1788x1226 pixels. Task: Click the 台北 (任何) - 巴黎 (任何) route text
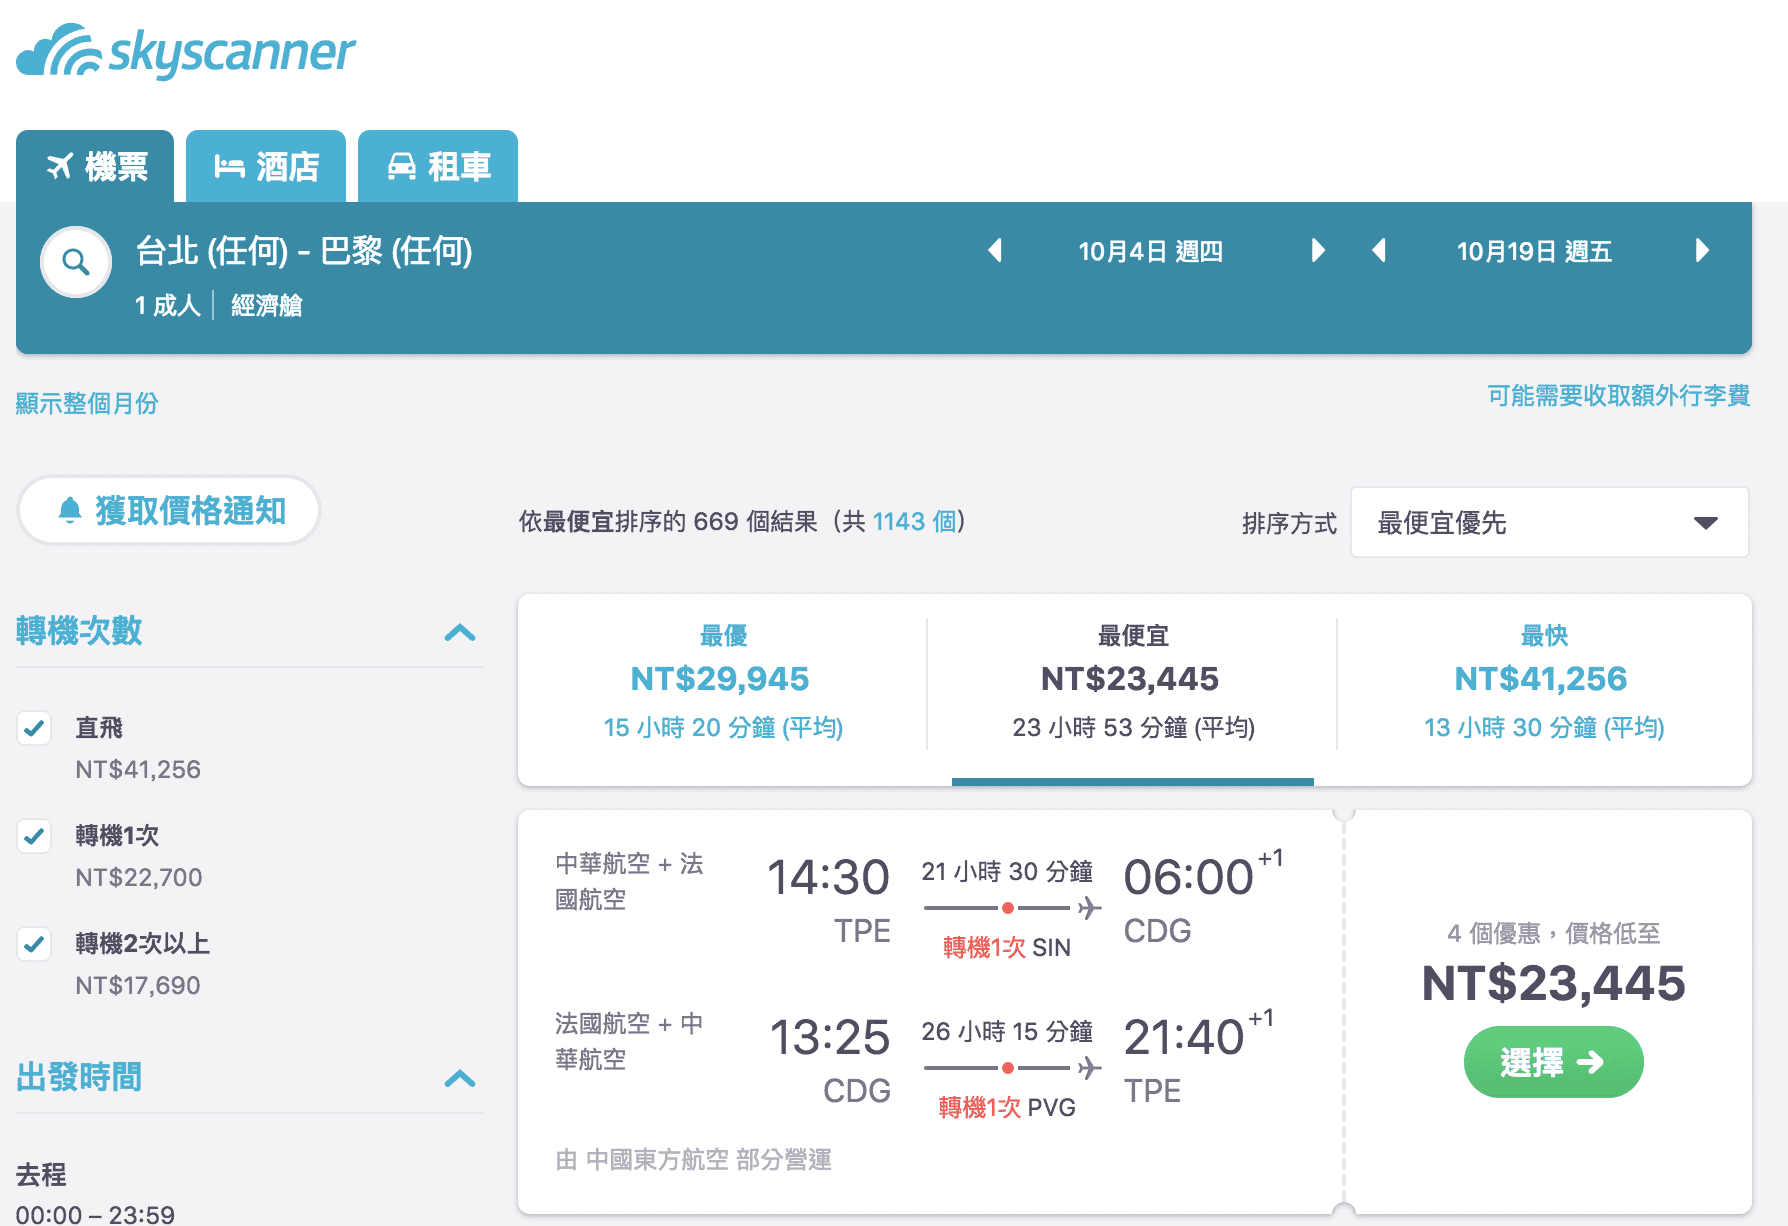(304, 250)
